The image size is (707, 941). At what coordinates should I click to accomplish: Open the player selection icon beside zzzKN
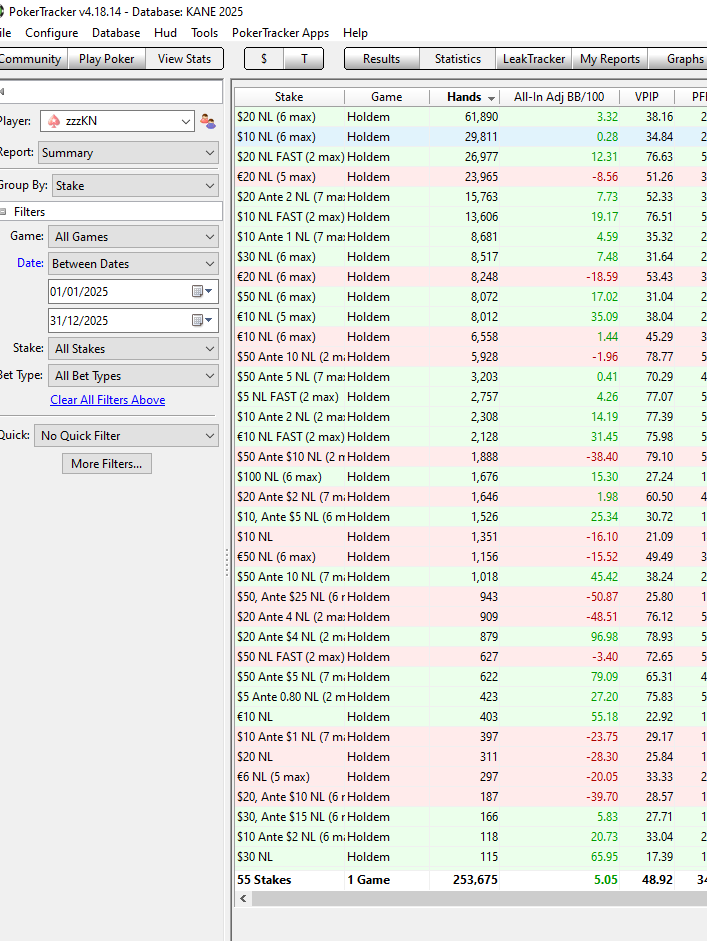208,121
